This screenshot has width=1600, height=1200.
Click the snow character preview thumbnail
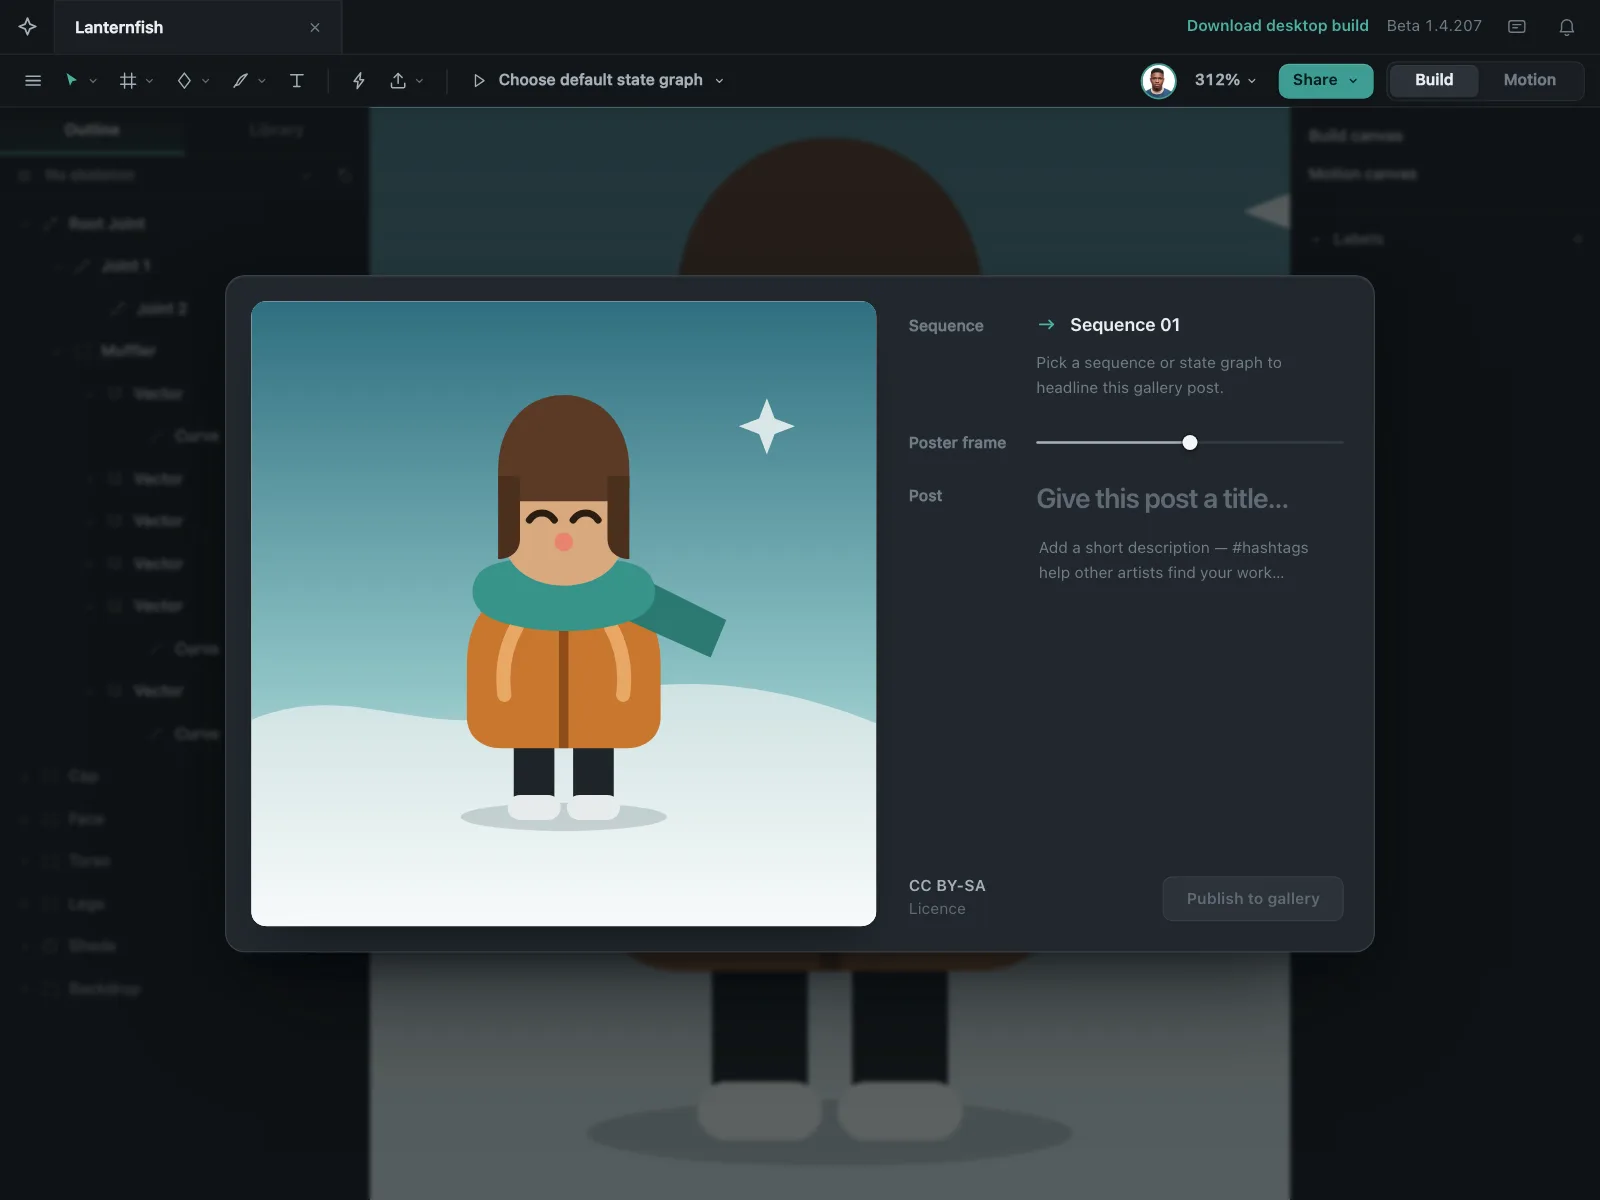(564, 613)
